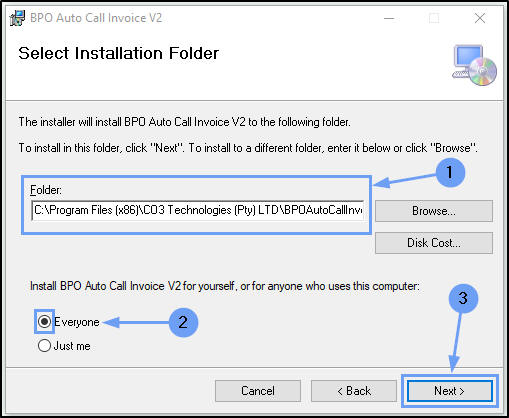This screenshot has height=418, width=509.
Task: Select the Everyone radio button
Action: point(44,322)
